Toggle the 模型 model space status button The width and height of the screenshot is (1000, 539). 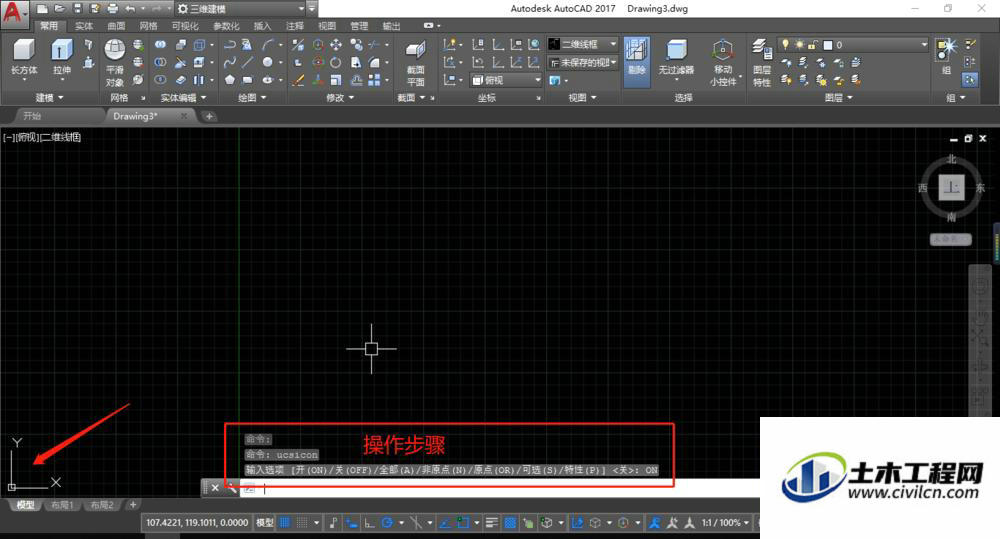[x=265, y=523]
